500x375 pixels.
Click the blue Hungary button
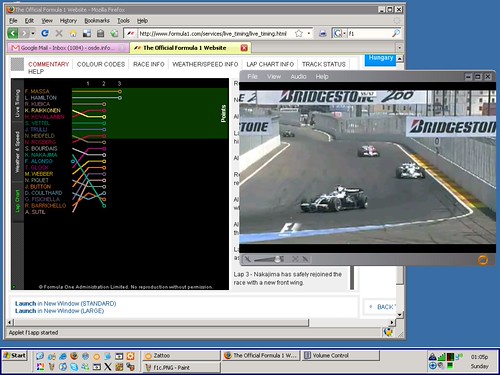tap(380, 60)
